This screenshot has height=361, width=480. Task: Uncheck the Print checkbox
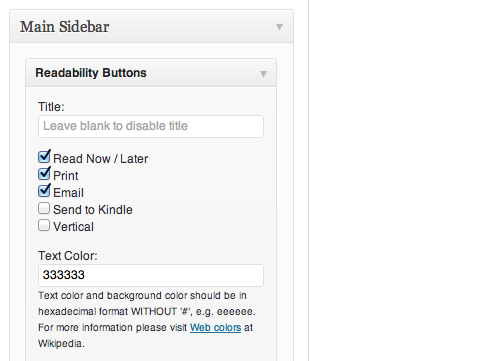pos(44,173)
